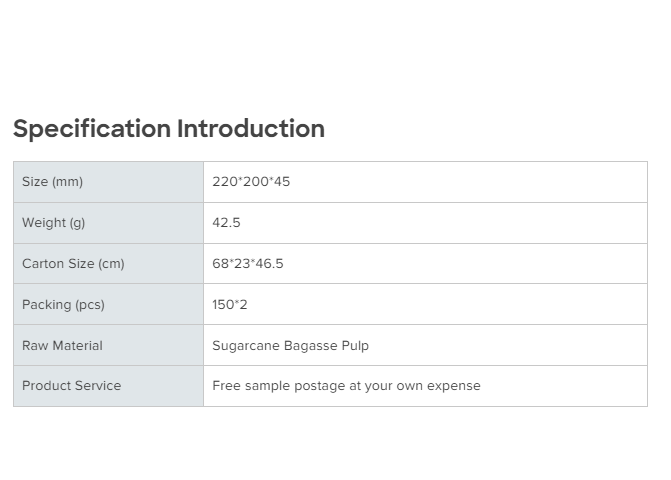Select the Carton Size (cm) label

73,264
